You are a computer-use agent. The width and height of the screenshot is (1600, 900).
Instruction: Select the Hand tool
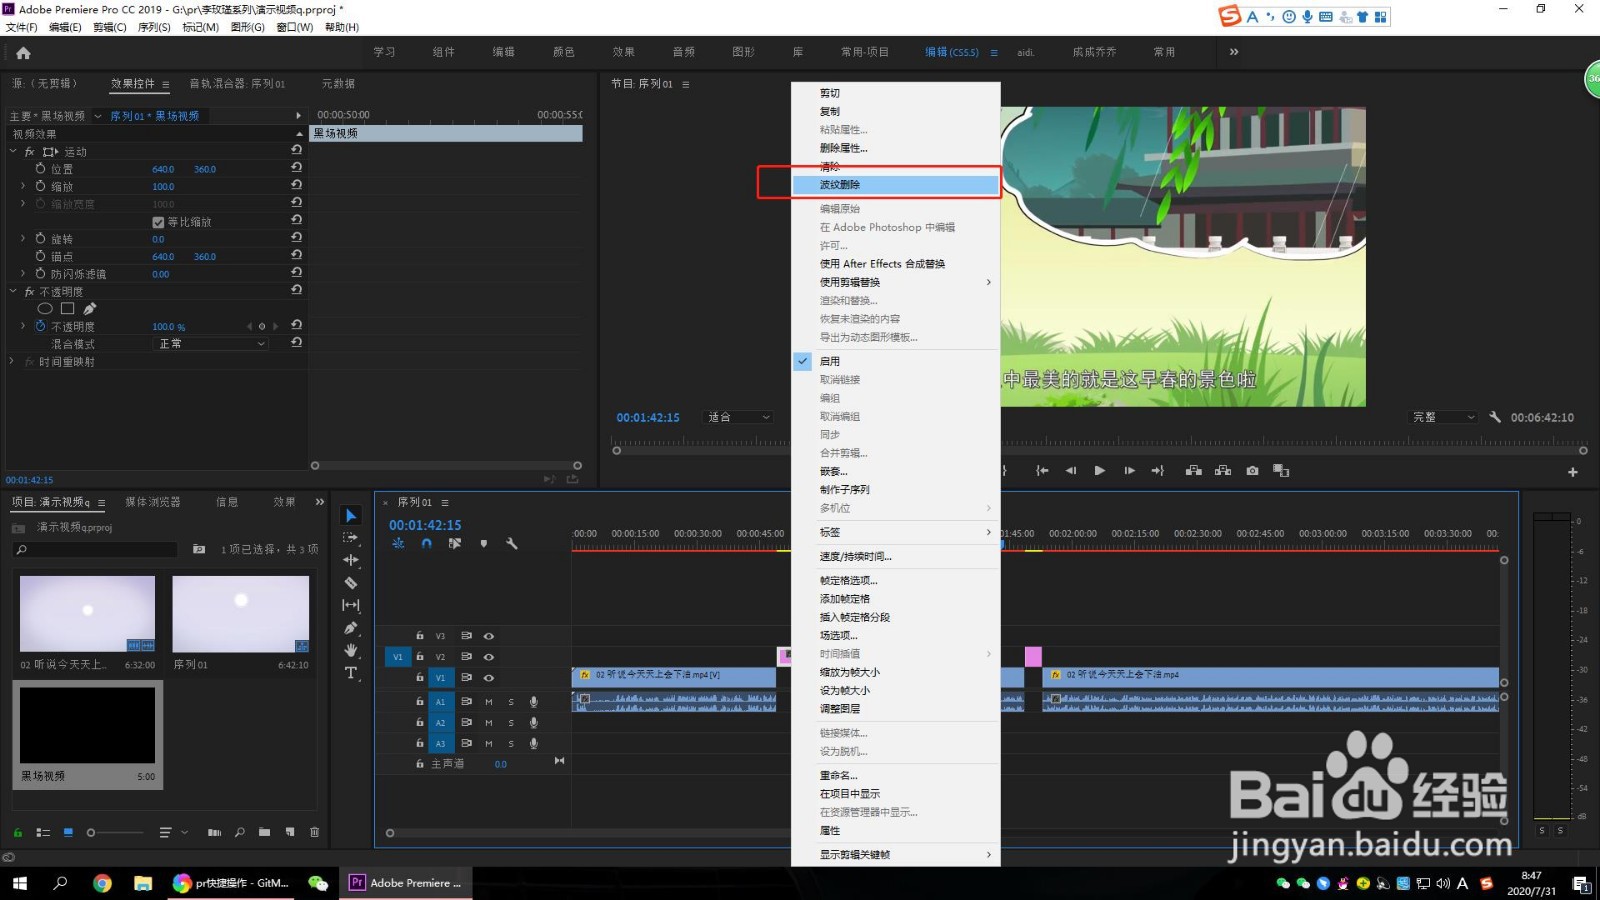click(351, 650)
